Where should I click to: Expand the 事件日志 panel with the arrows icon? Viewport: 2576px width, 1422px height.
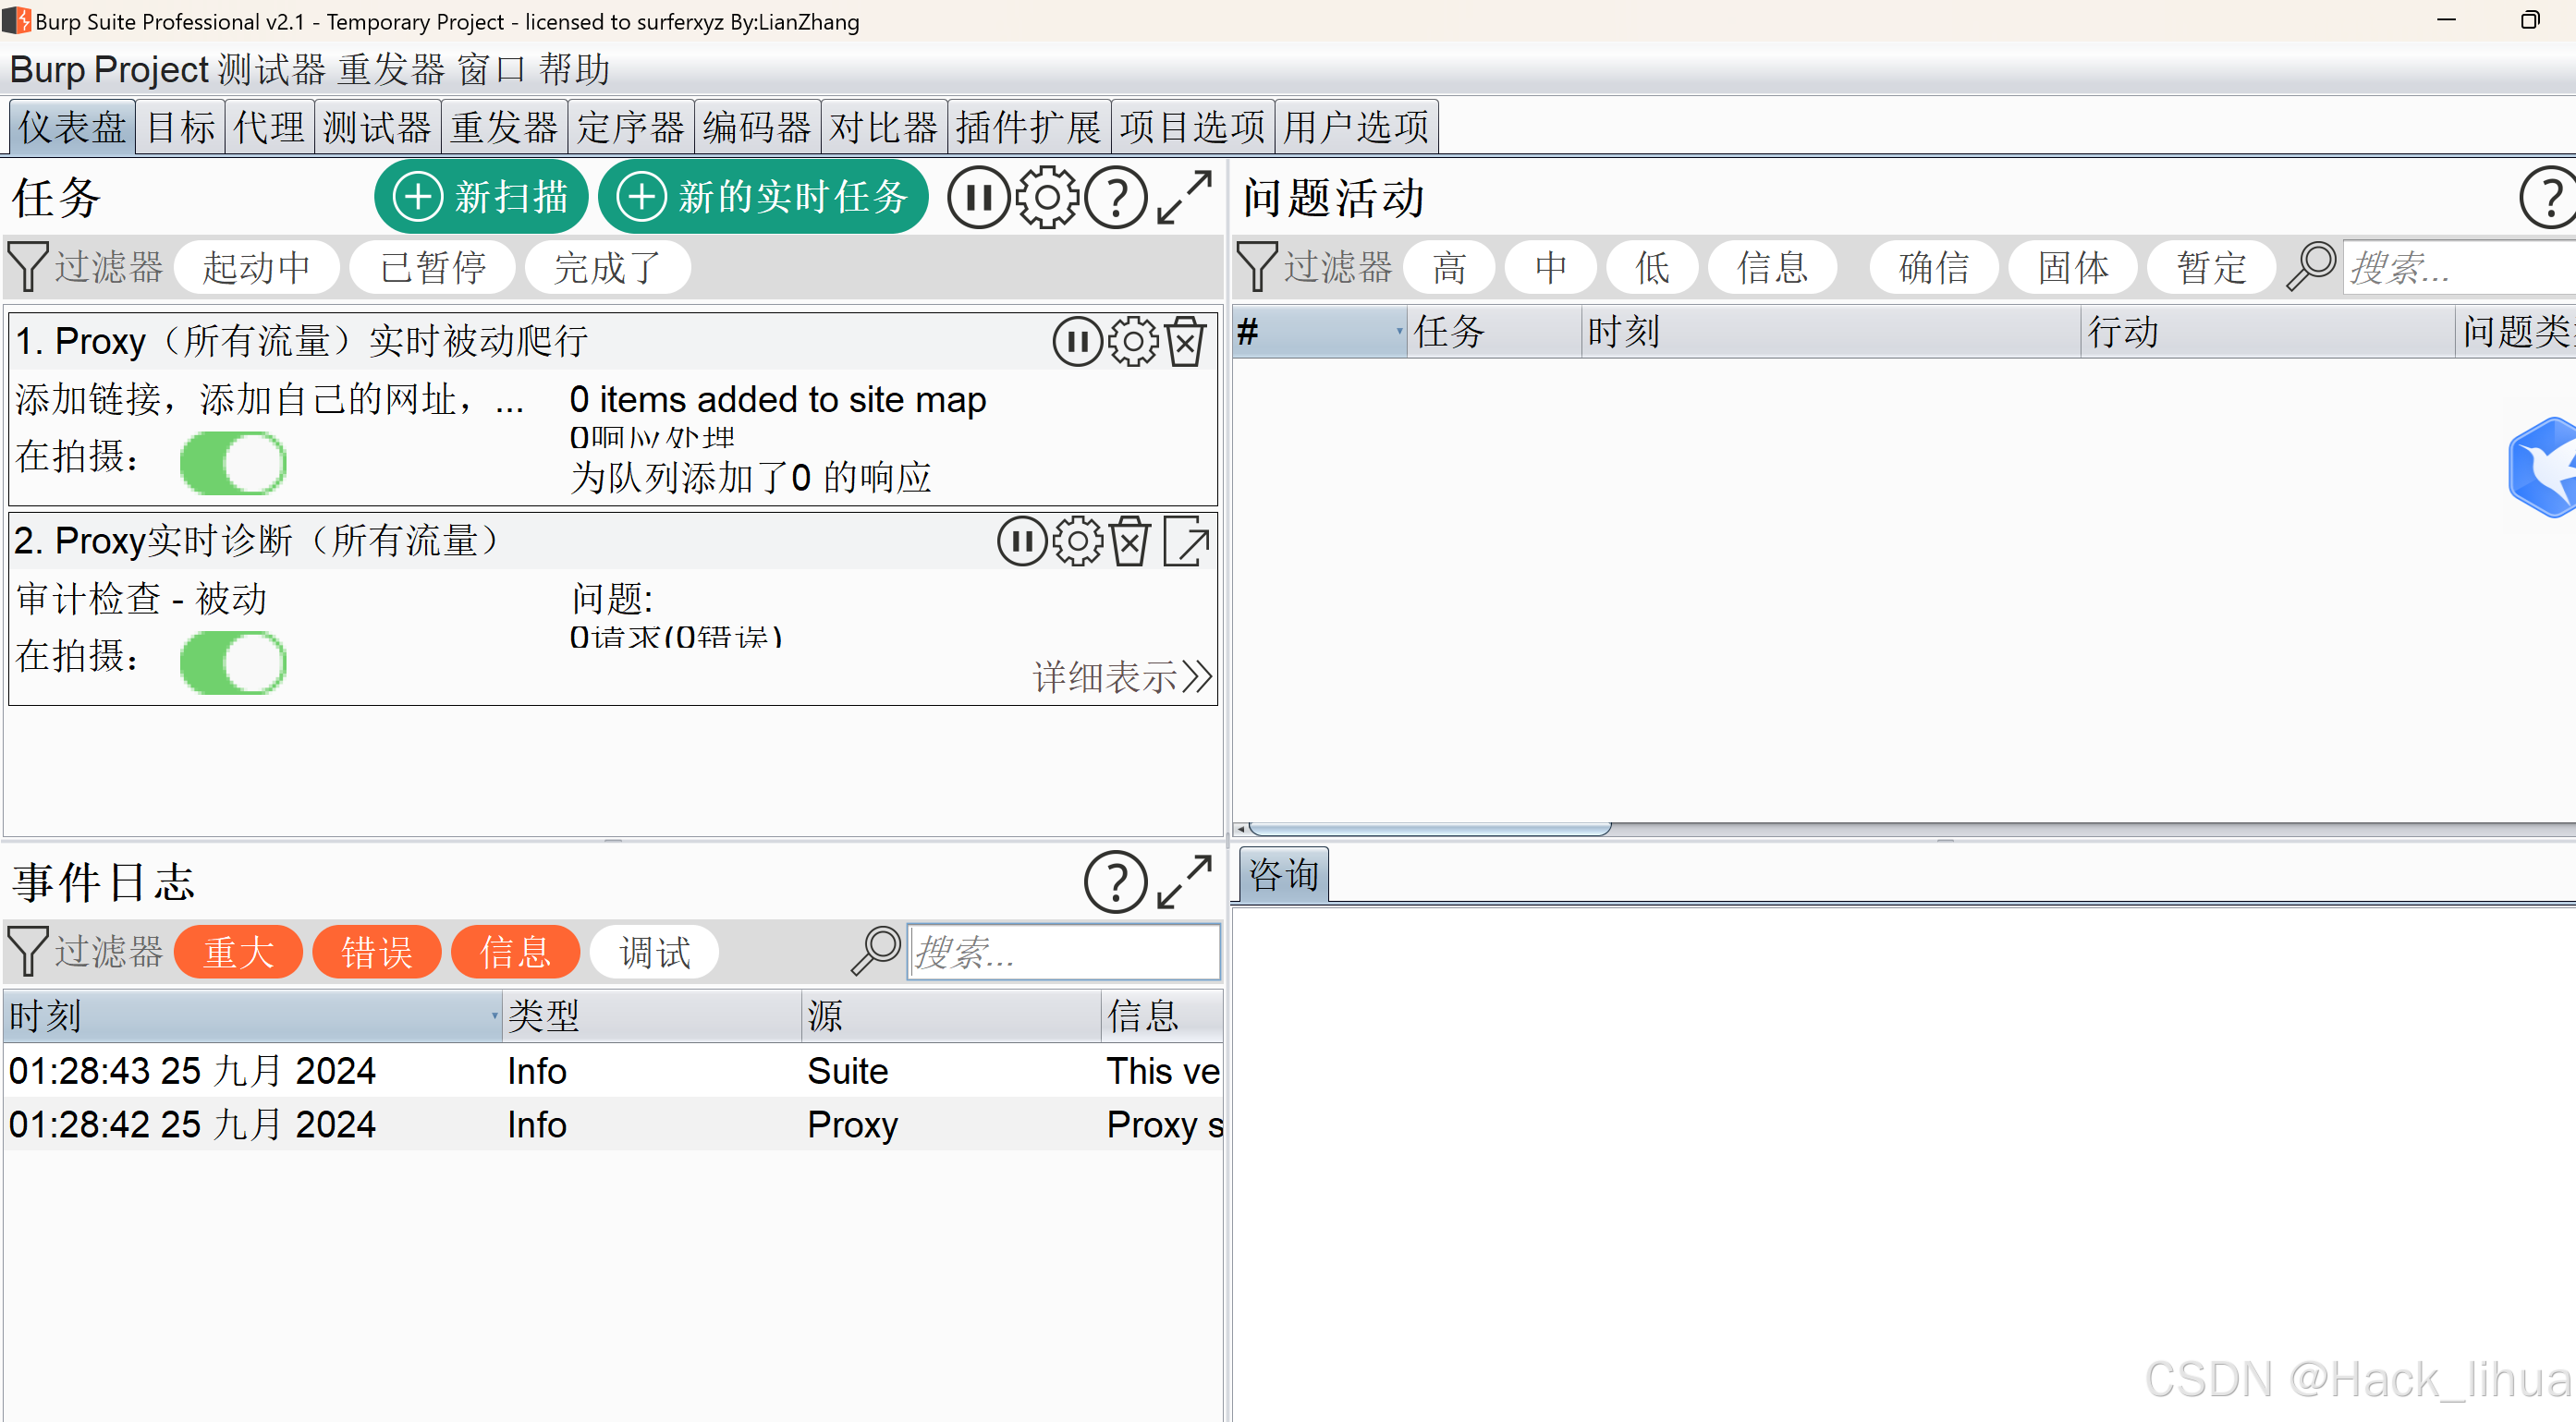pyautogui.click(x=1184, y=881)
